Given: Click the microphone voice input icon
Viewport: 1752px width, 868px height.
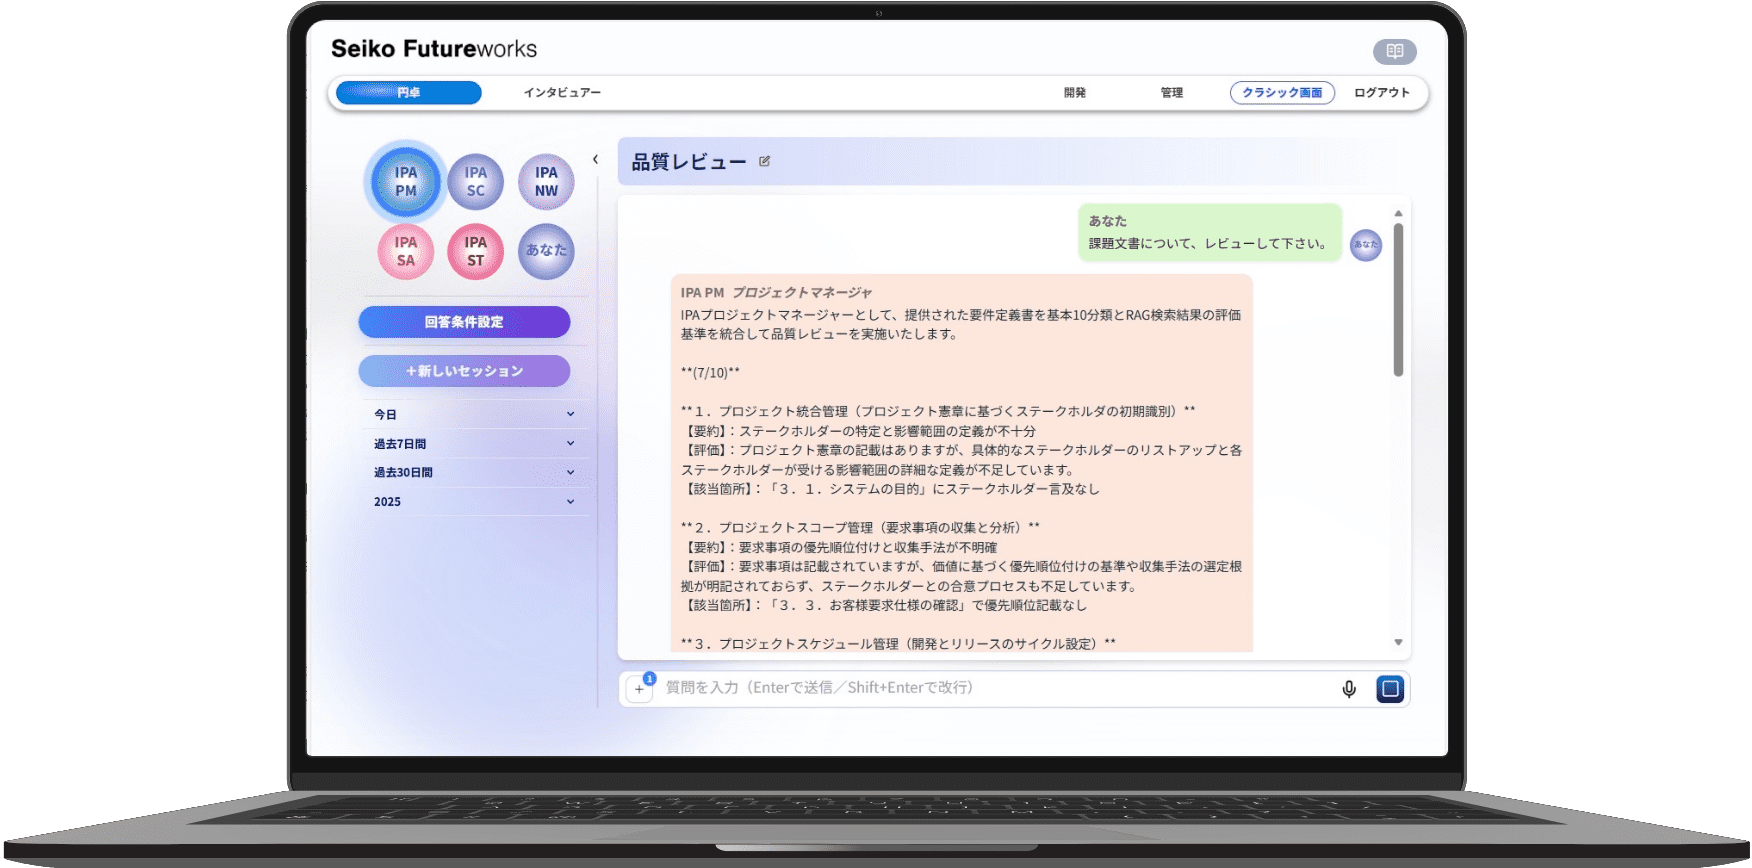Looking at the screenshot, I should pyautogui.click(x=1349, y=689).
